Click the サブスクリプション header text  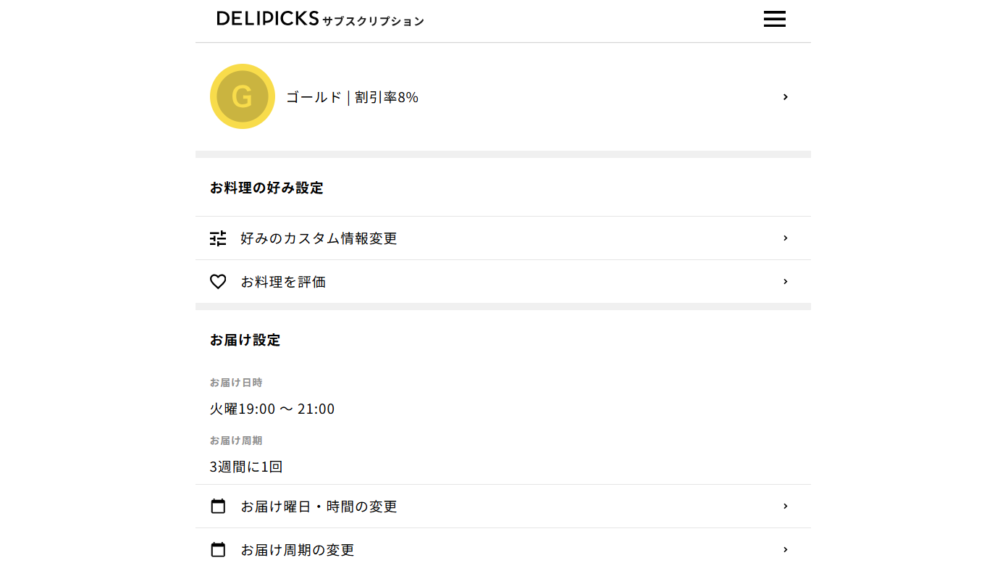pyautogui.click(x=373, y=21)
